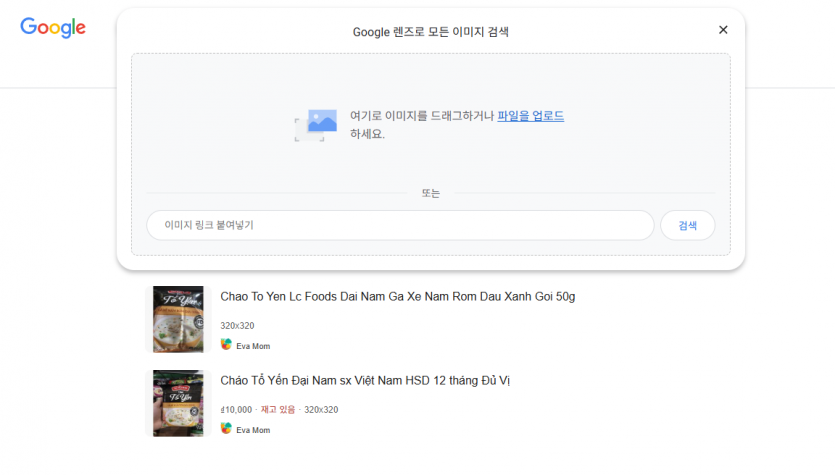Image resolution: width=835 pixels, height=475 pixels.
Task: Open the Chao To Yen Lc Foods thumbnail
Action: (178, 320)
